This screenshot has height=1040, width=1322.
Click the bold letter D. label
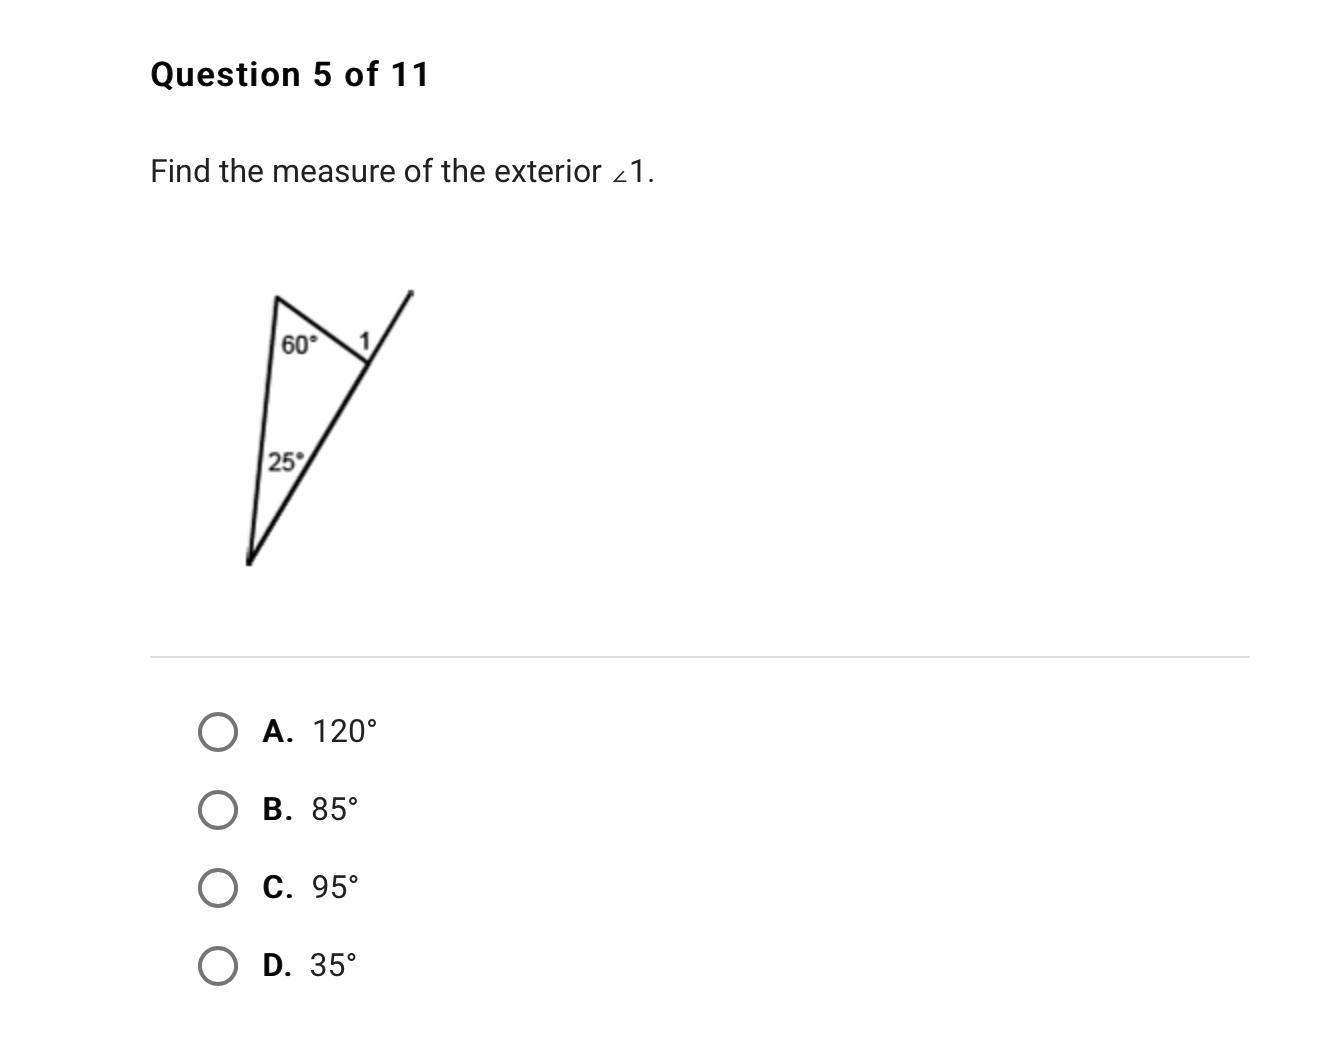(277, 966)
